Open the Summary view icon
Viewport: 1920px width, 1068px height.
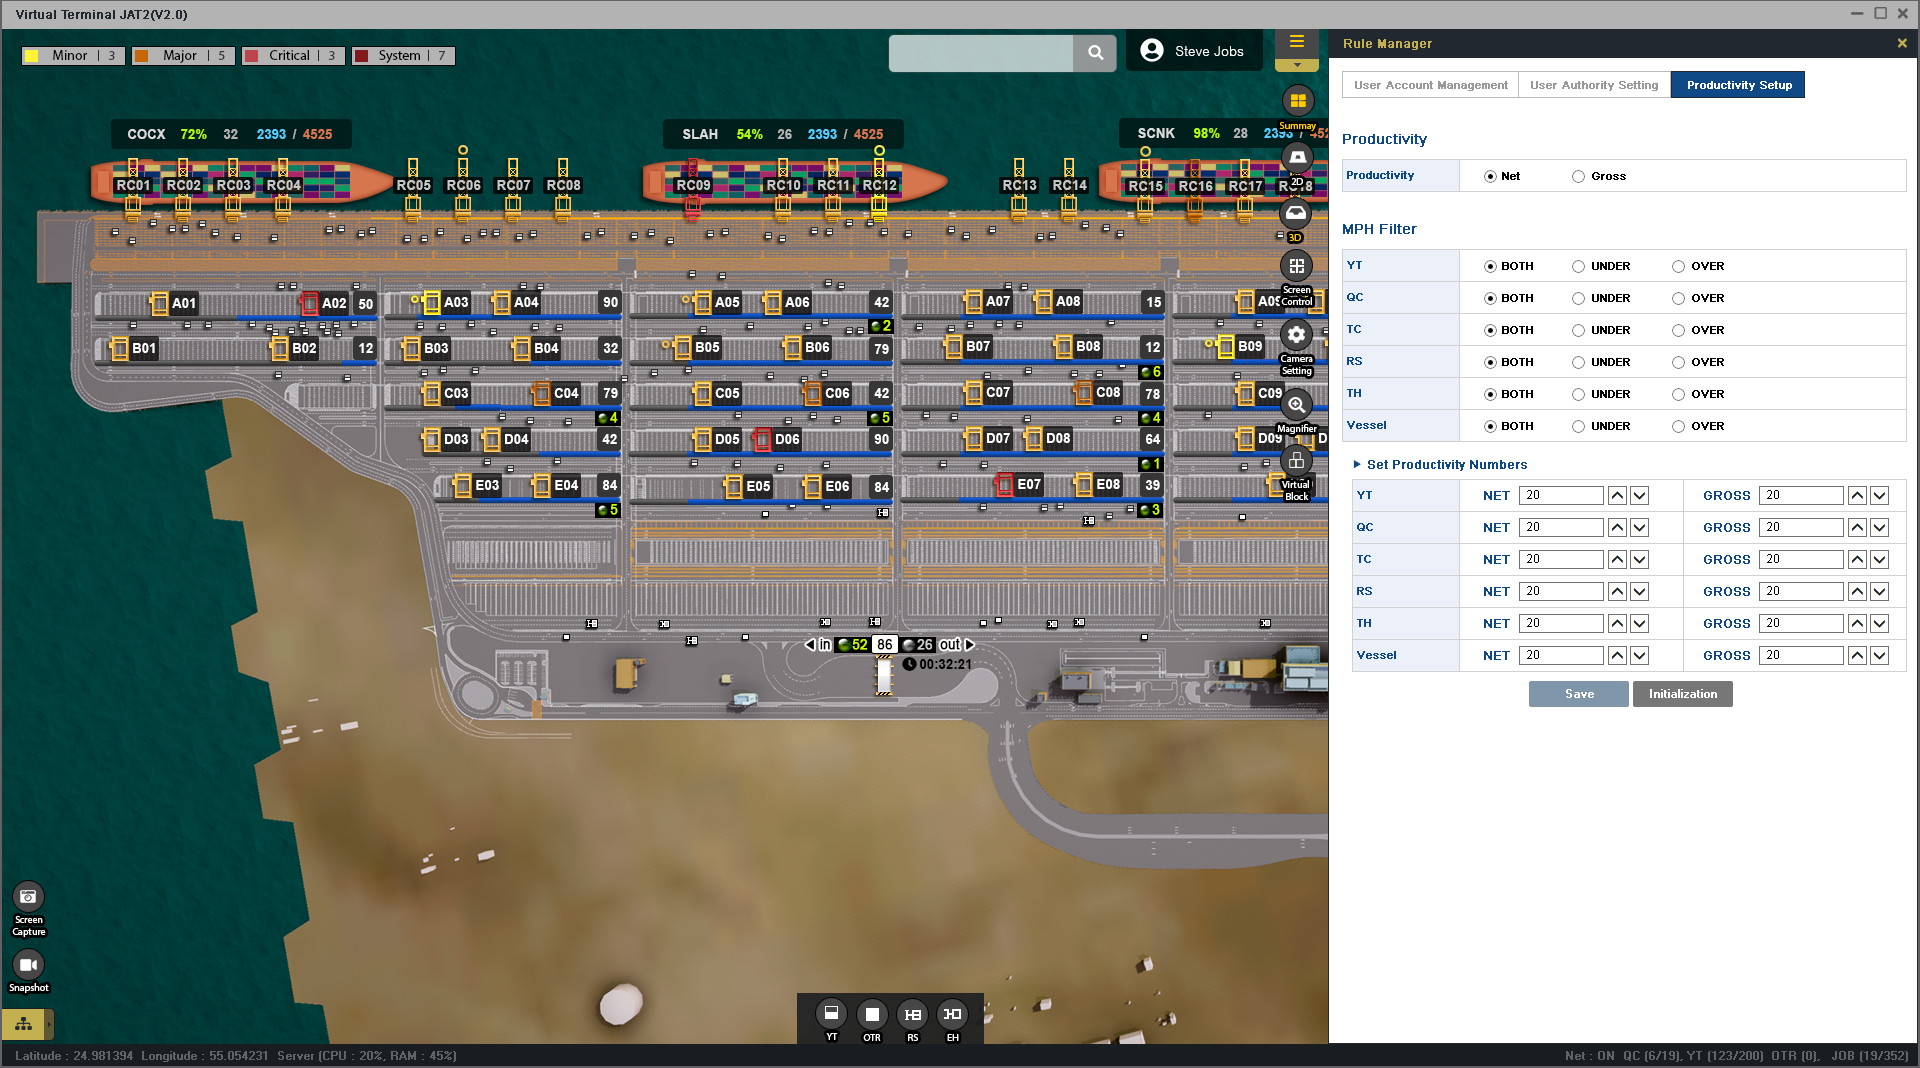[x=1297, y=101]
